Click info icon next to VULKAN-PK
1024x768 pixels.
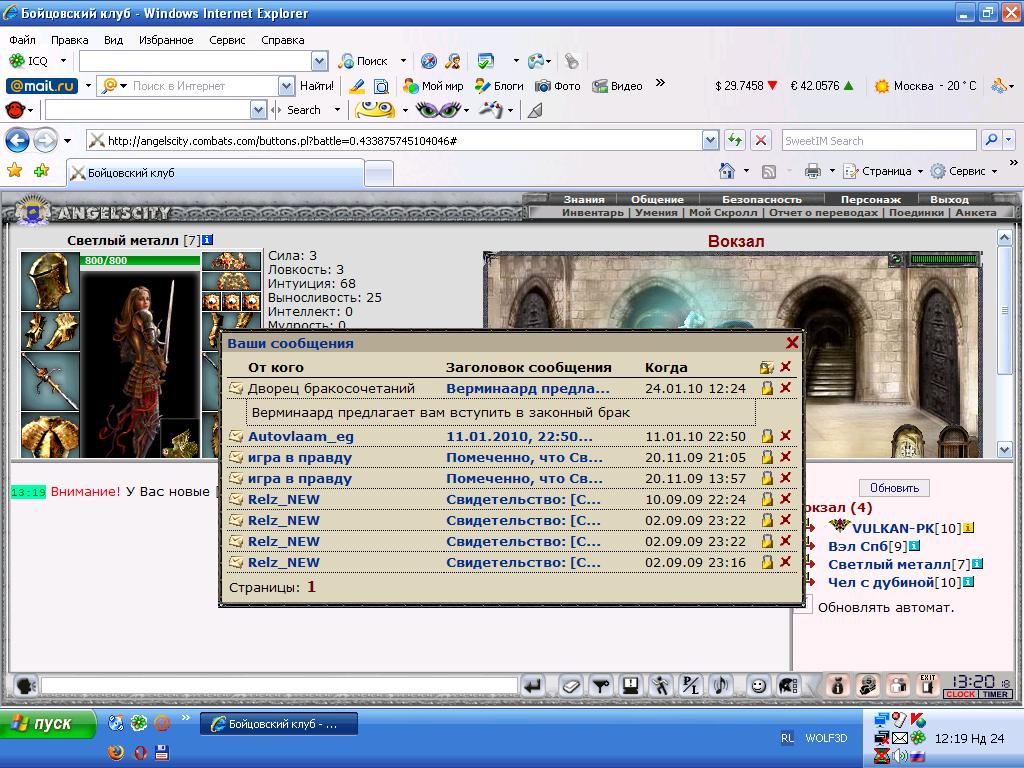(968, 528)
